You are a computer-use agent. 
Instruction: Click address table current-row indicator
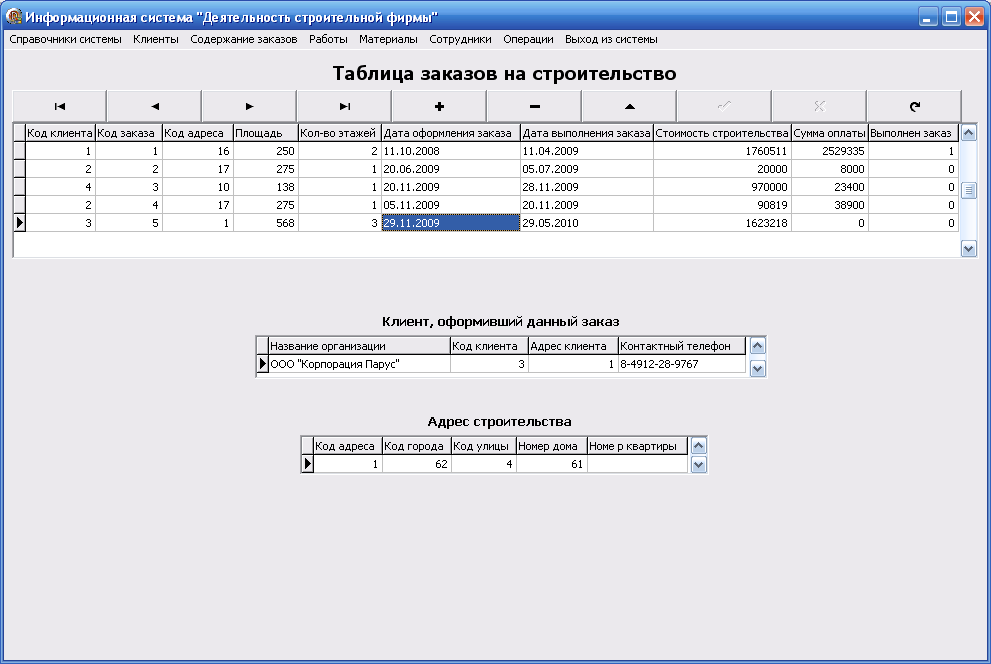click(x=307, y=464)
